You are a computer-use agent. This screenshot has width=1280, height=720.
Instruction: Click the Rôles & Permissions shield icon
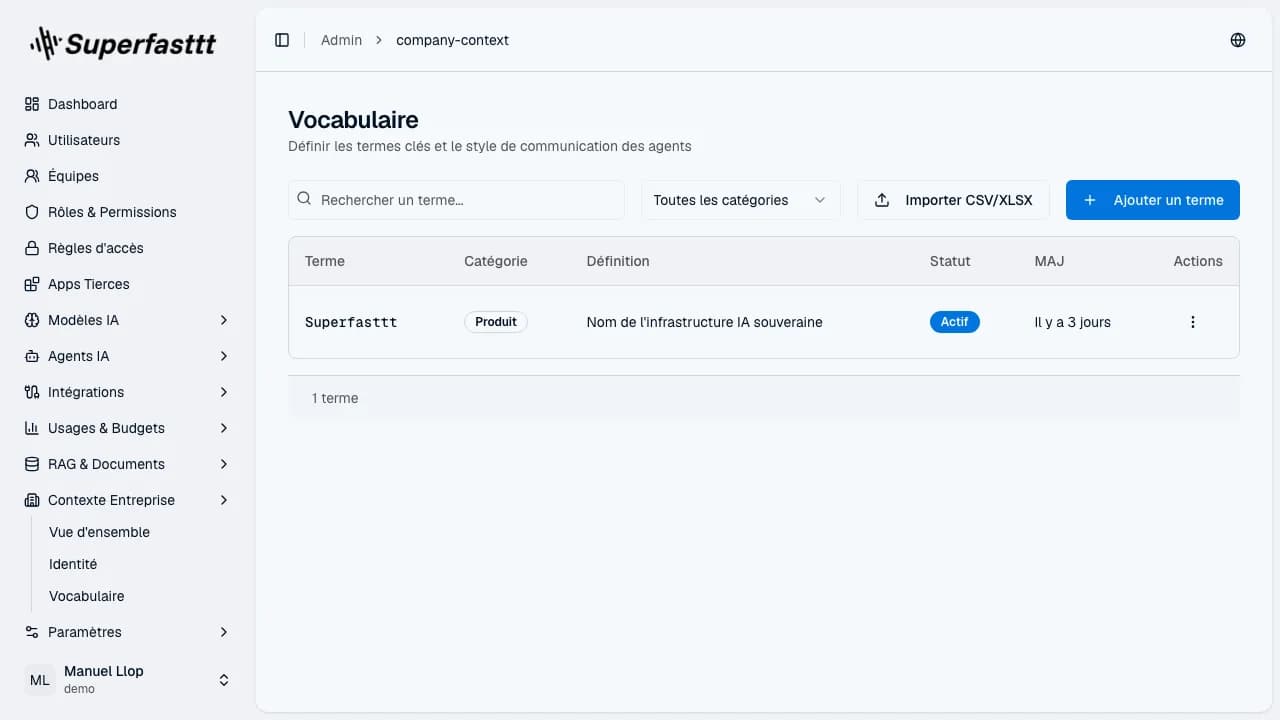pyautogui.click(x=32, y=212)
